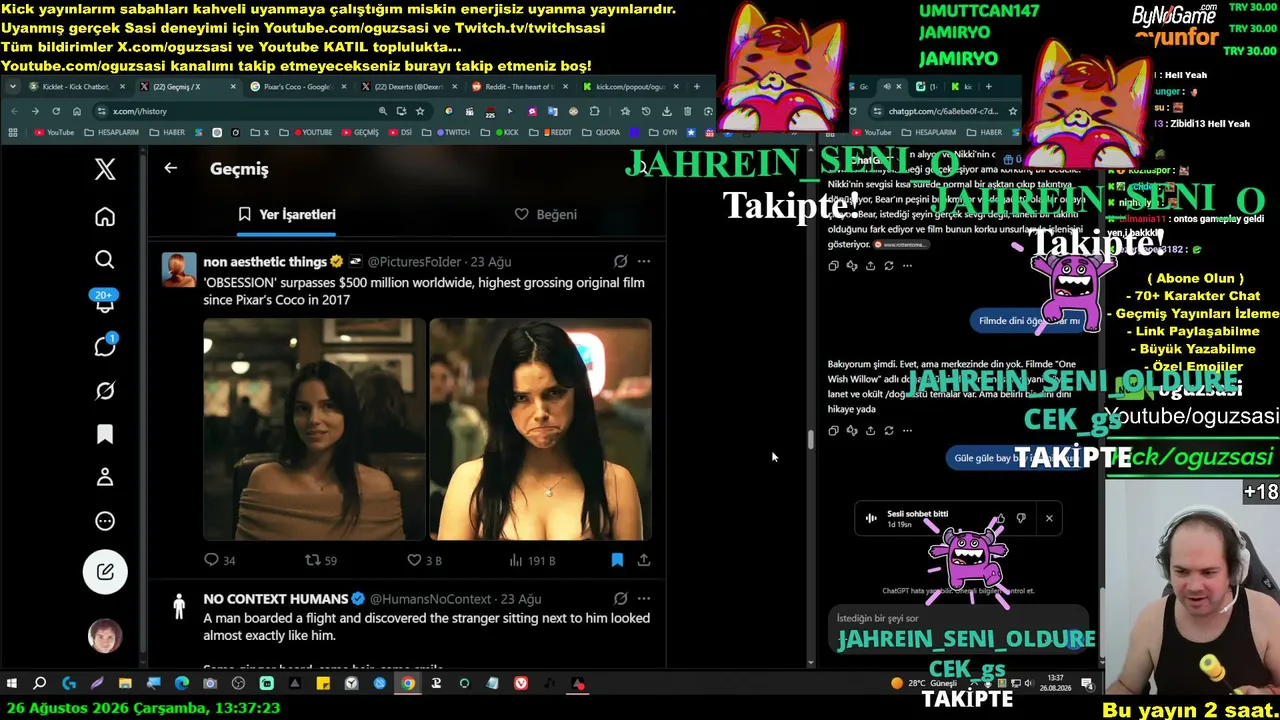Open the Vivaldi browser taskbar icon

coord(521,684)
